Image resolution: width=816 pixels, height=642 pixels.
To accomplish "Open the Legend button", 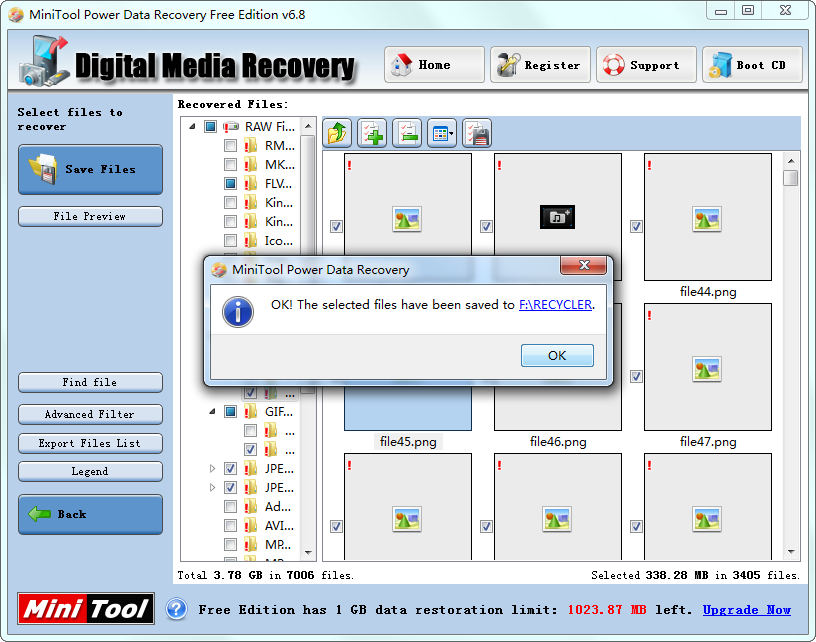I will 91,471.
